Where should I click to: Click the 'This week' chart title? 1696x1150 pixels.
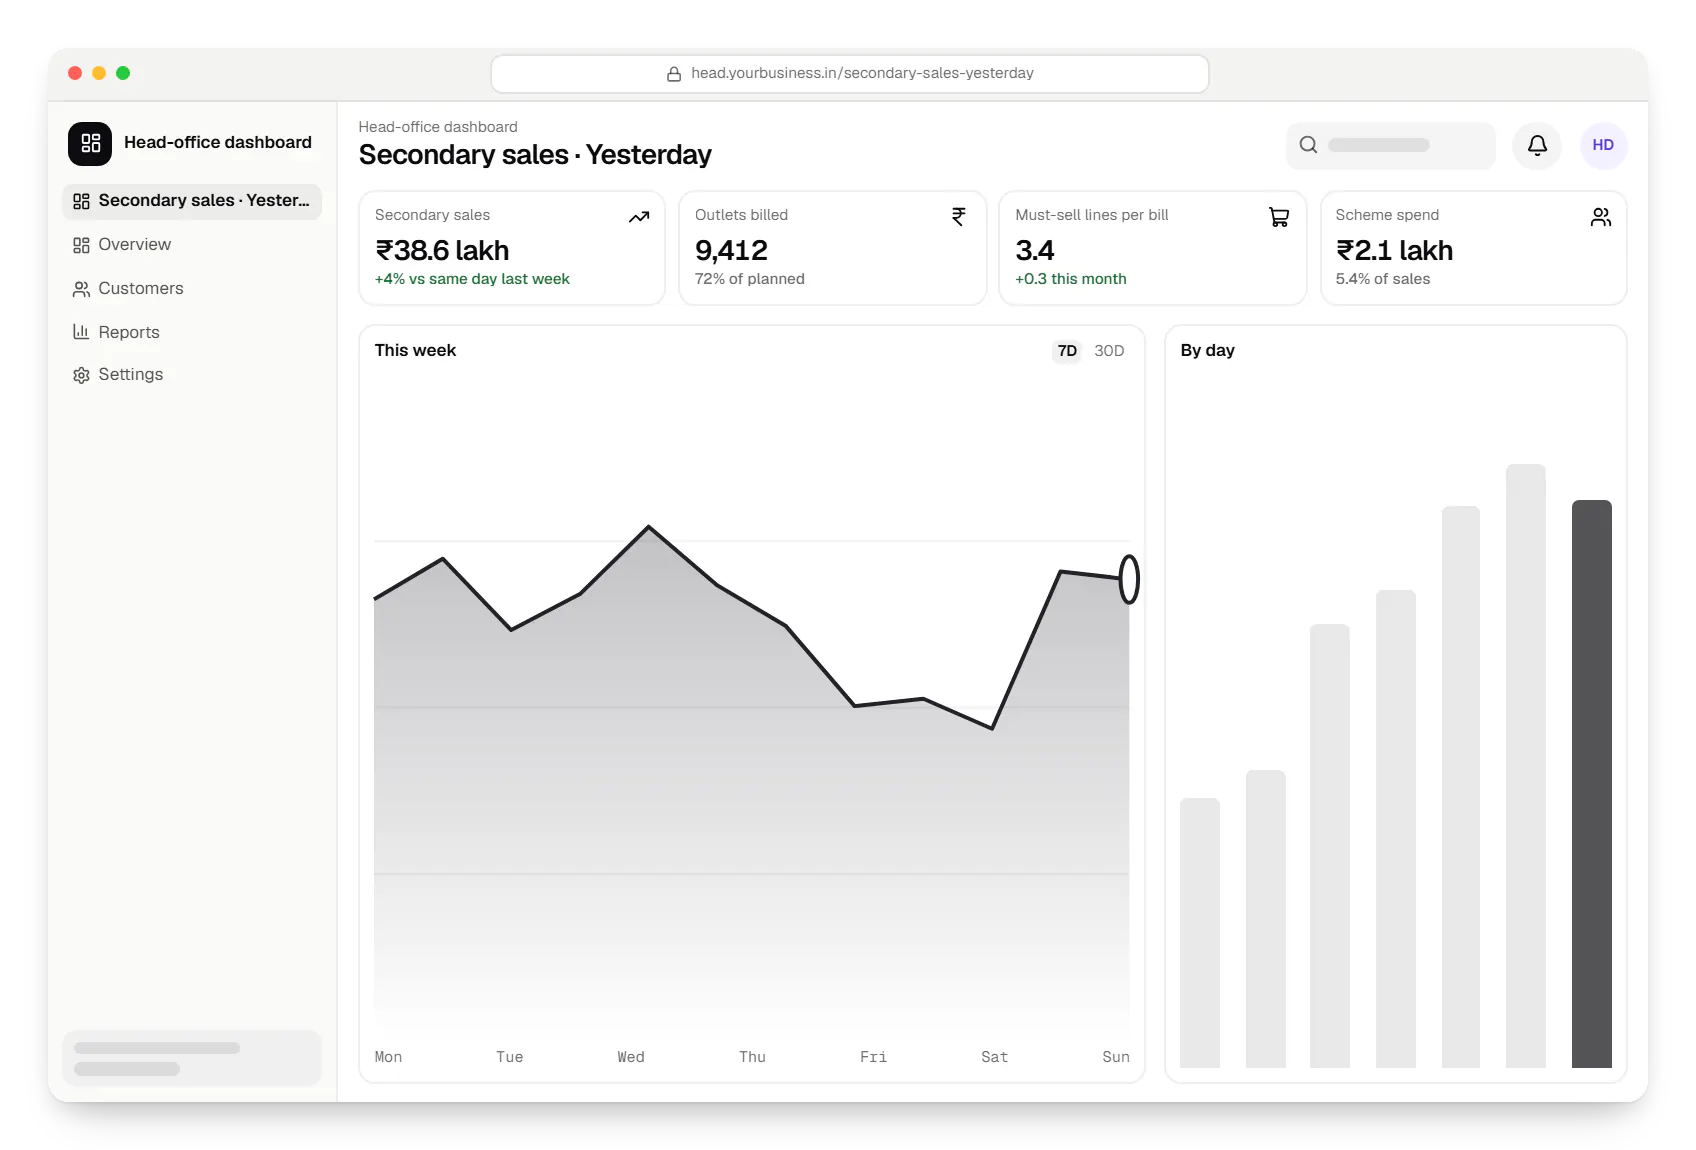pos(415,351)
